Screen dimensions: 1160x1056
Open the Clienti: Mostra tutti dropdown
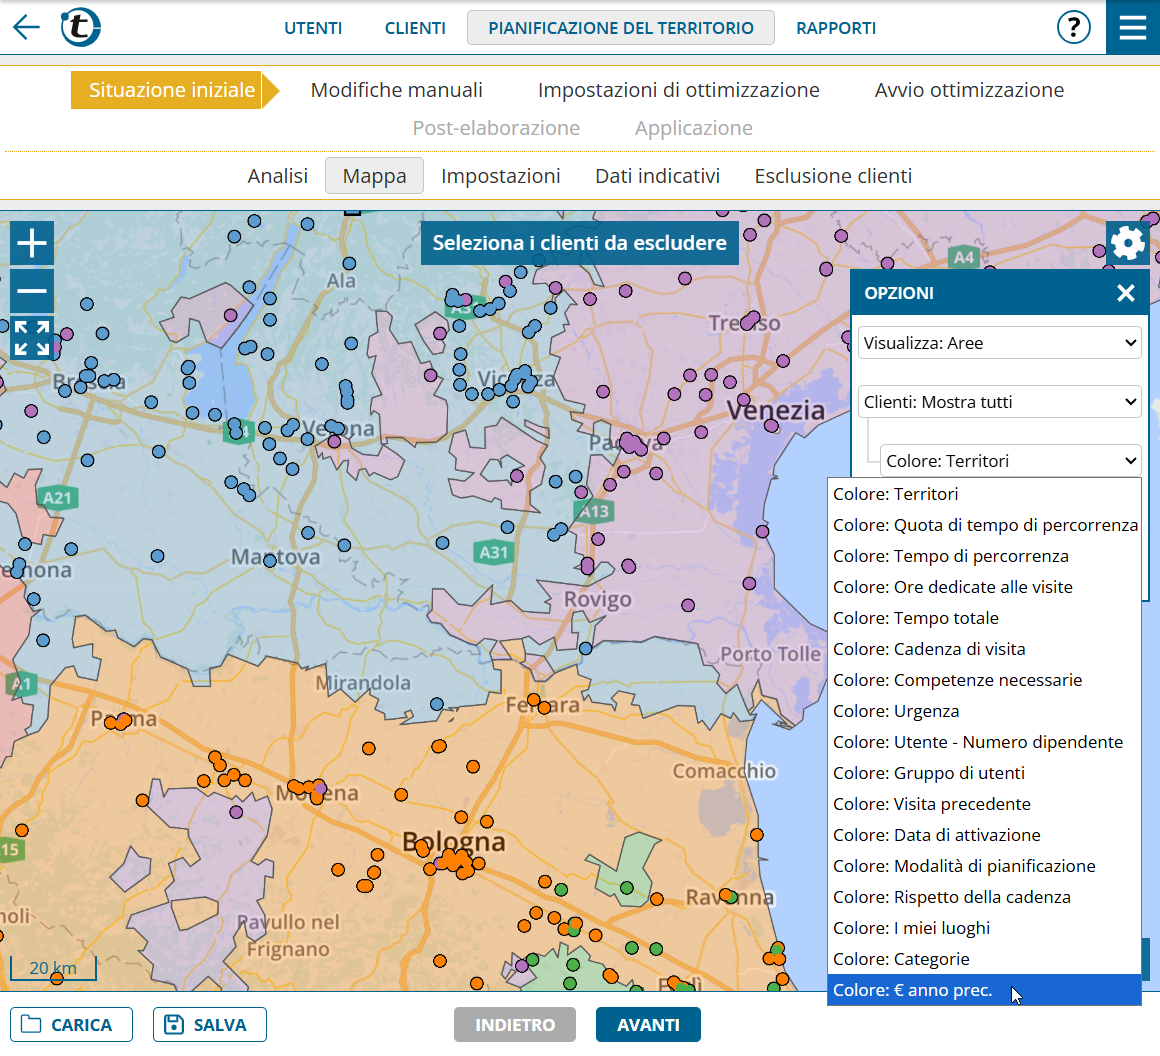999,402
